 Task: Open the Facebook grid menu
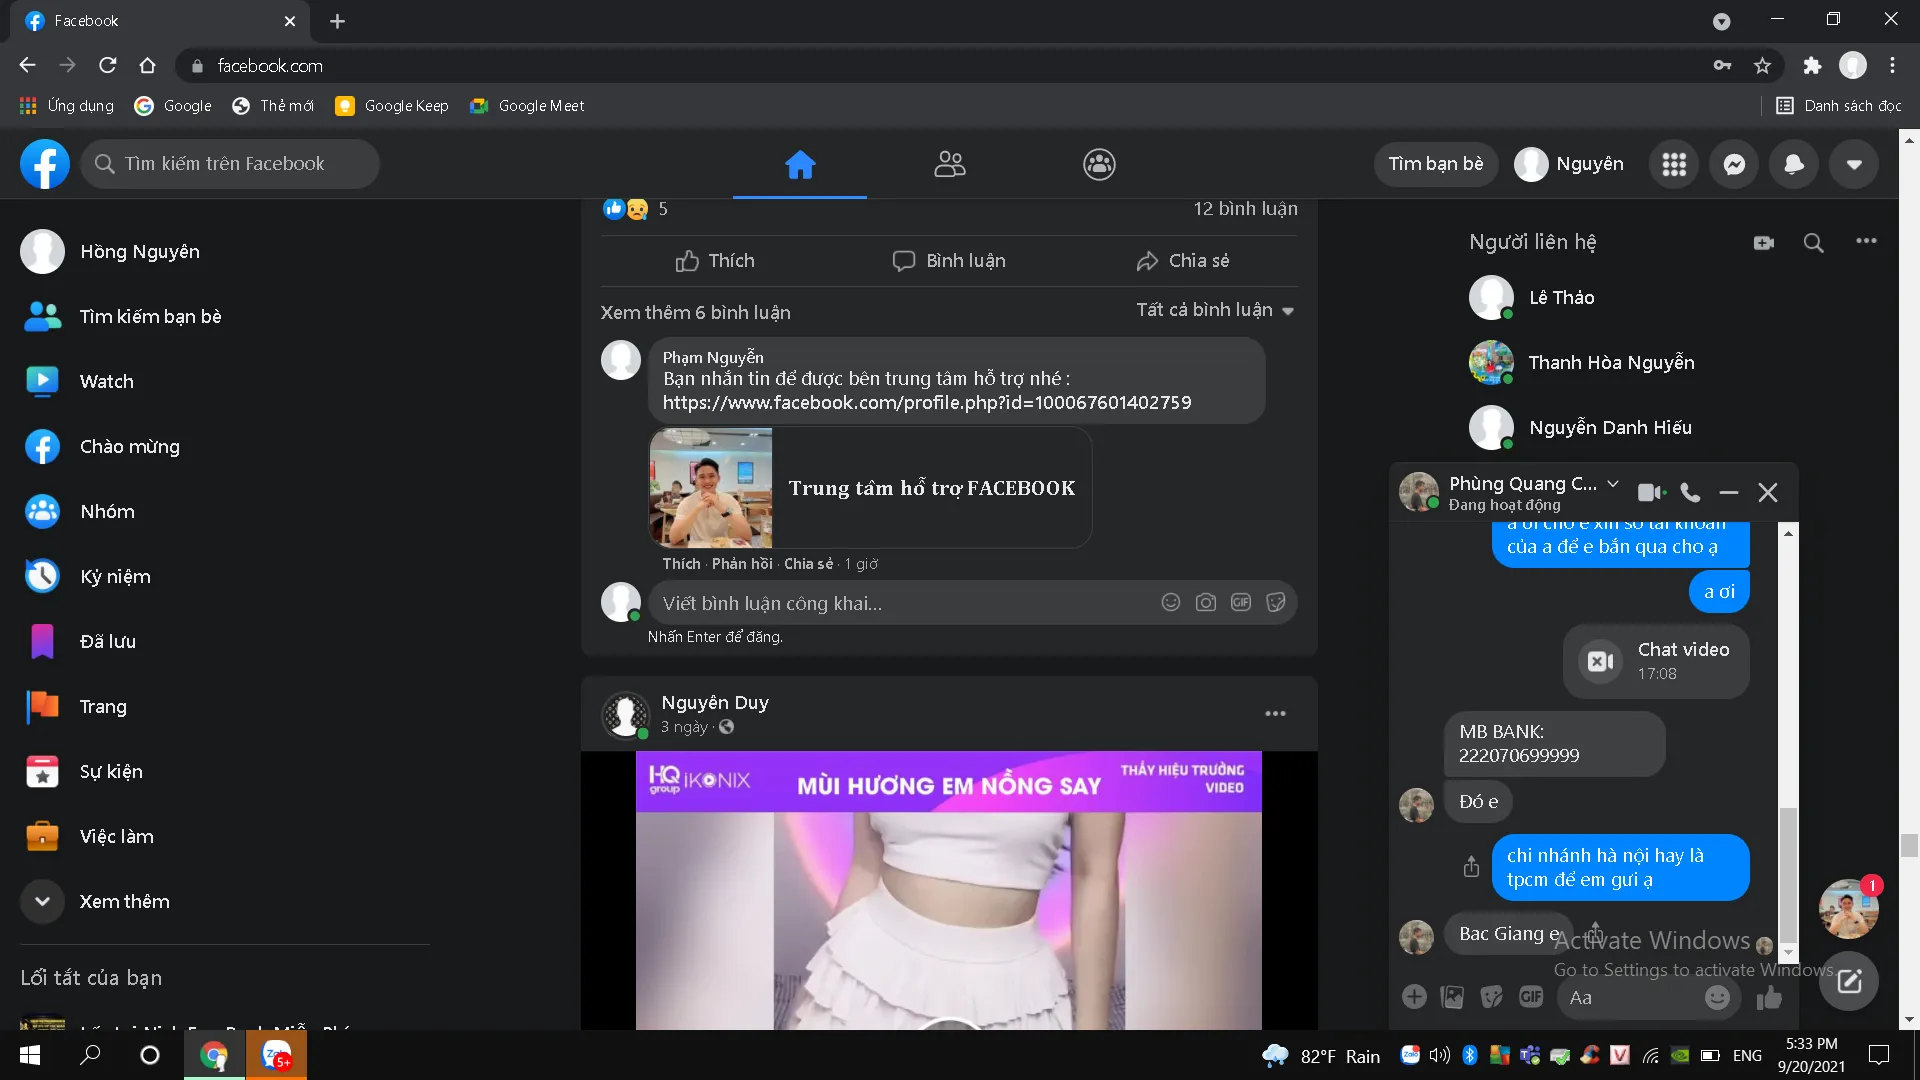click(1674, 164)
